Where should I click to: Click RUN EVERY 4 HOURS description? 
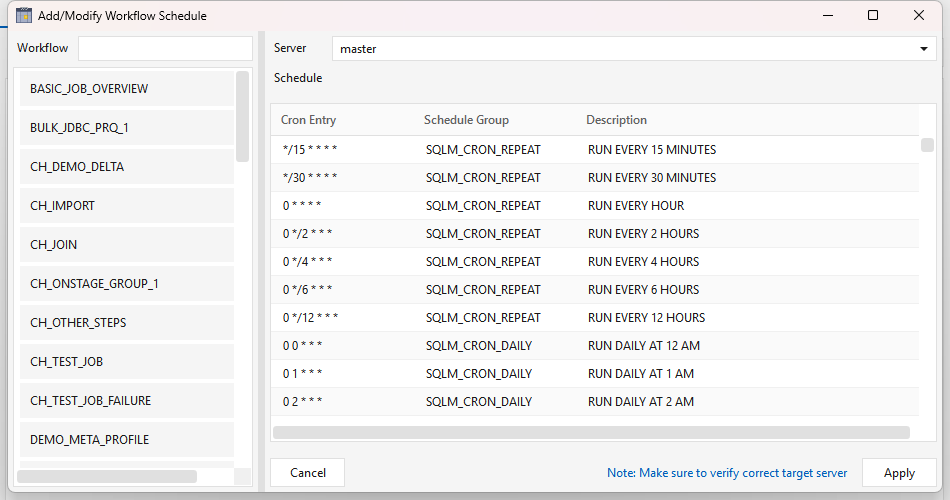tap(643, 261)
